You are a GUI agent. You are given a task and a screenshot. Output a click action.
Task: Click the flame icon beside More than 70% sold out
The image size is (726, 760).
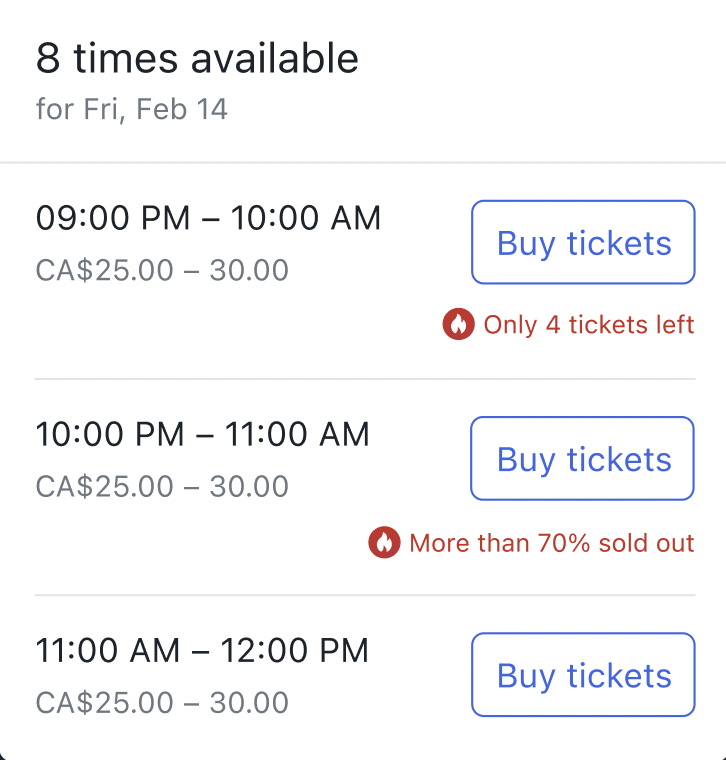384,542
